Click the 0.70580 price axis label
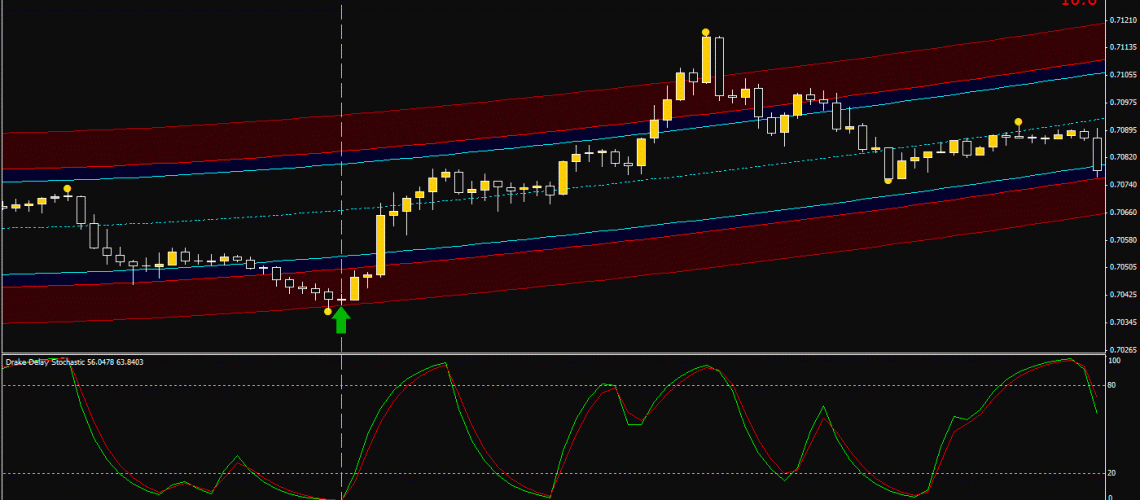 pos(1124,240)
